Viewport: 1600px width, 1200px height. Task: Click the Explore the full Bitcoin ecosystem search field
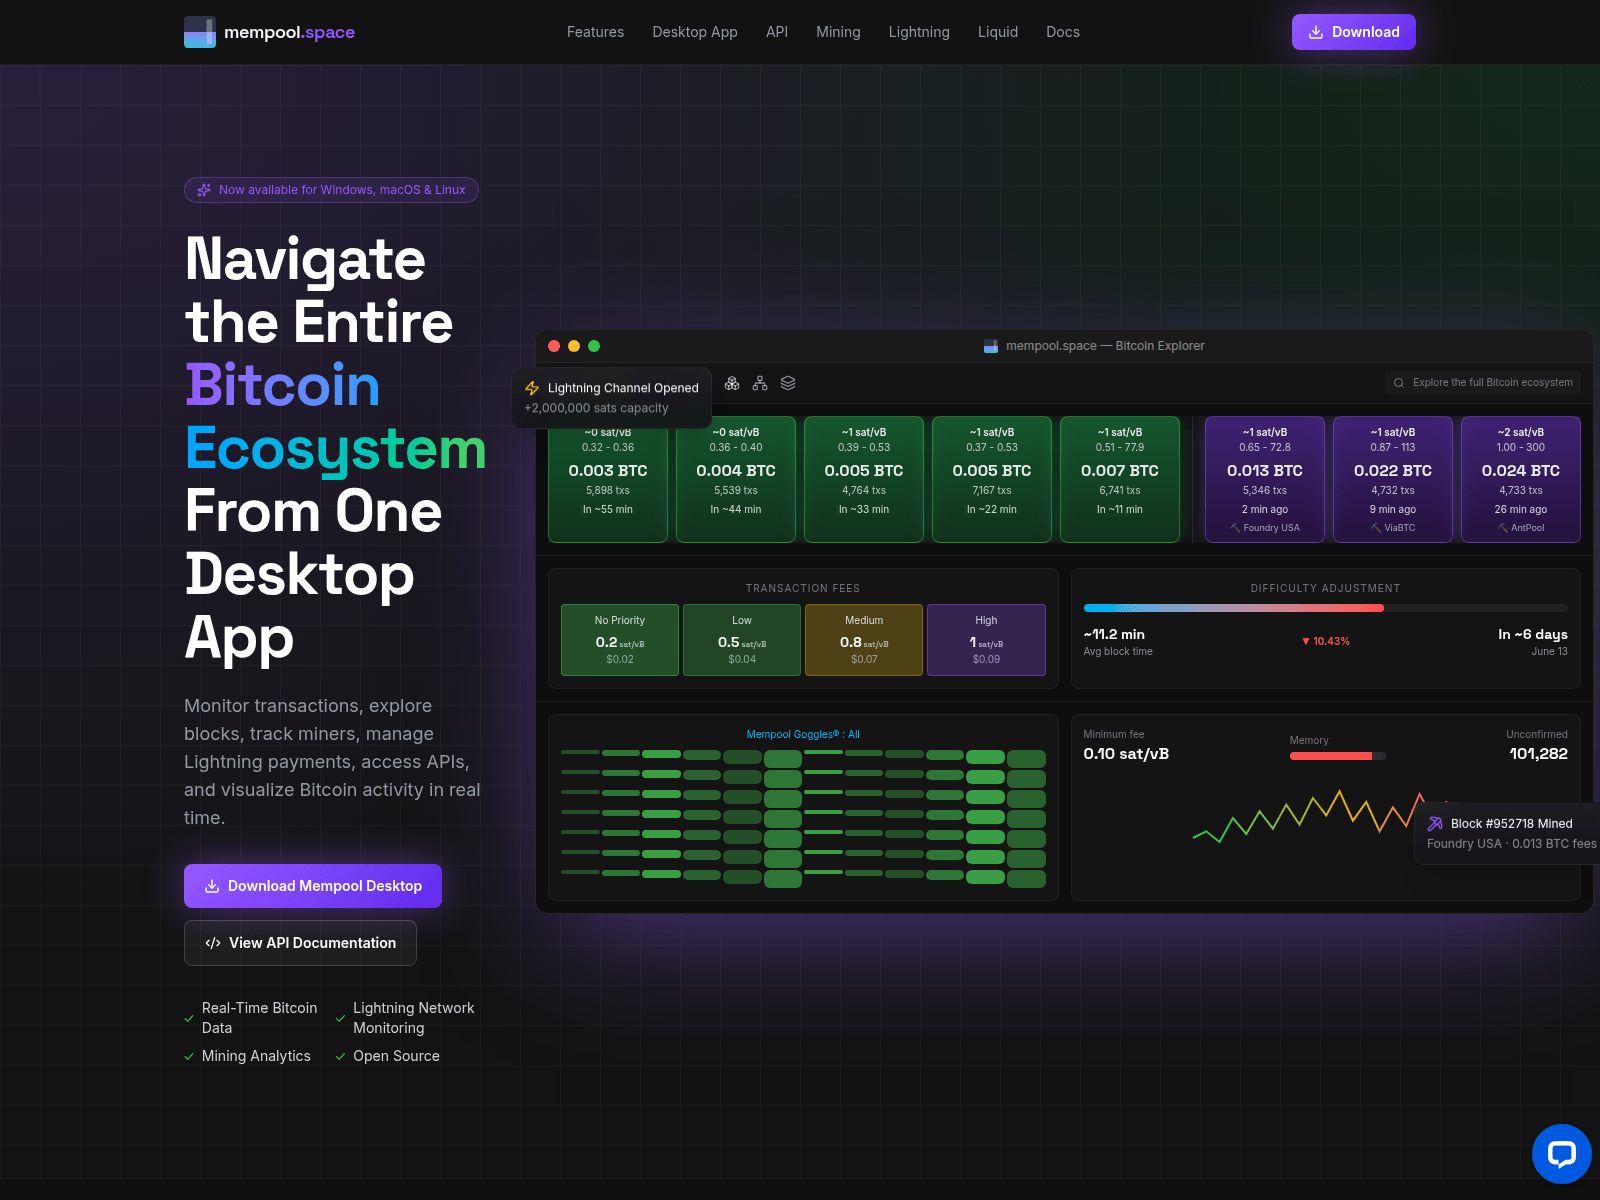1483,383
